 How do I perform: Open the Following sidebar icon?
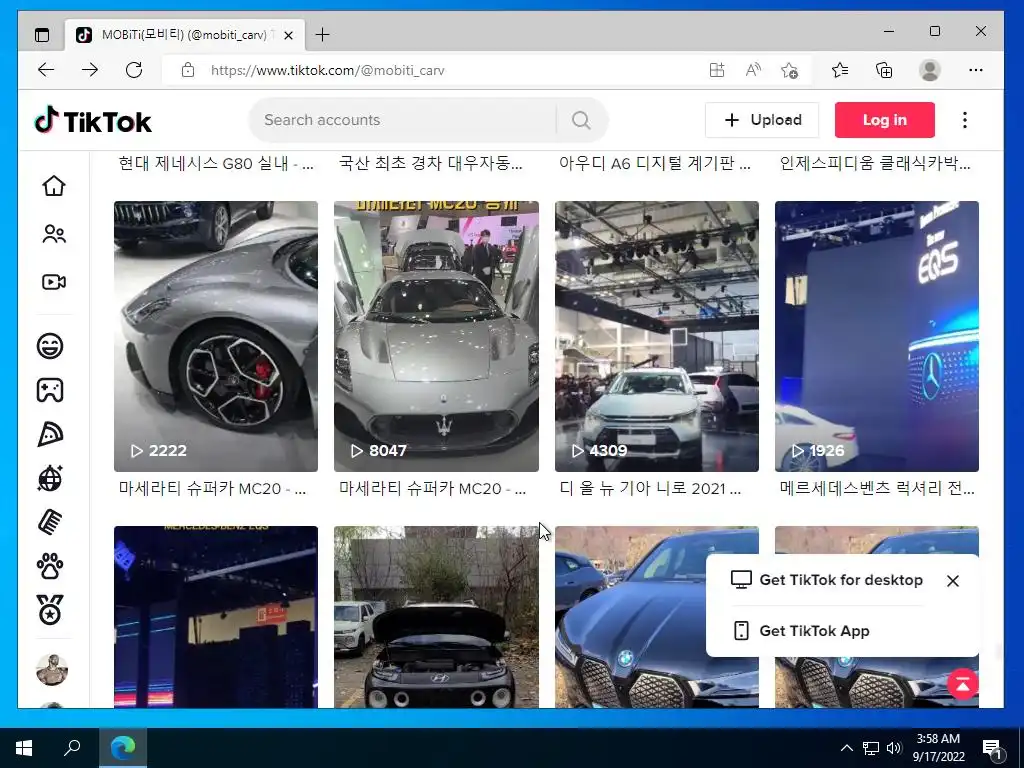point(54,234)
